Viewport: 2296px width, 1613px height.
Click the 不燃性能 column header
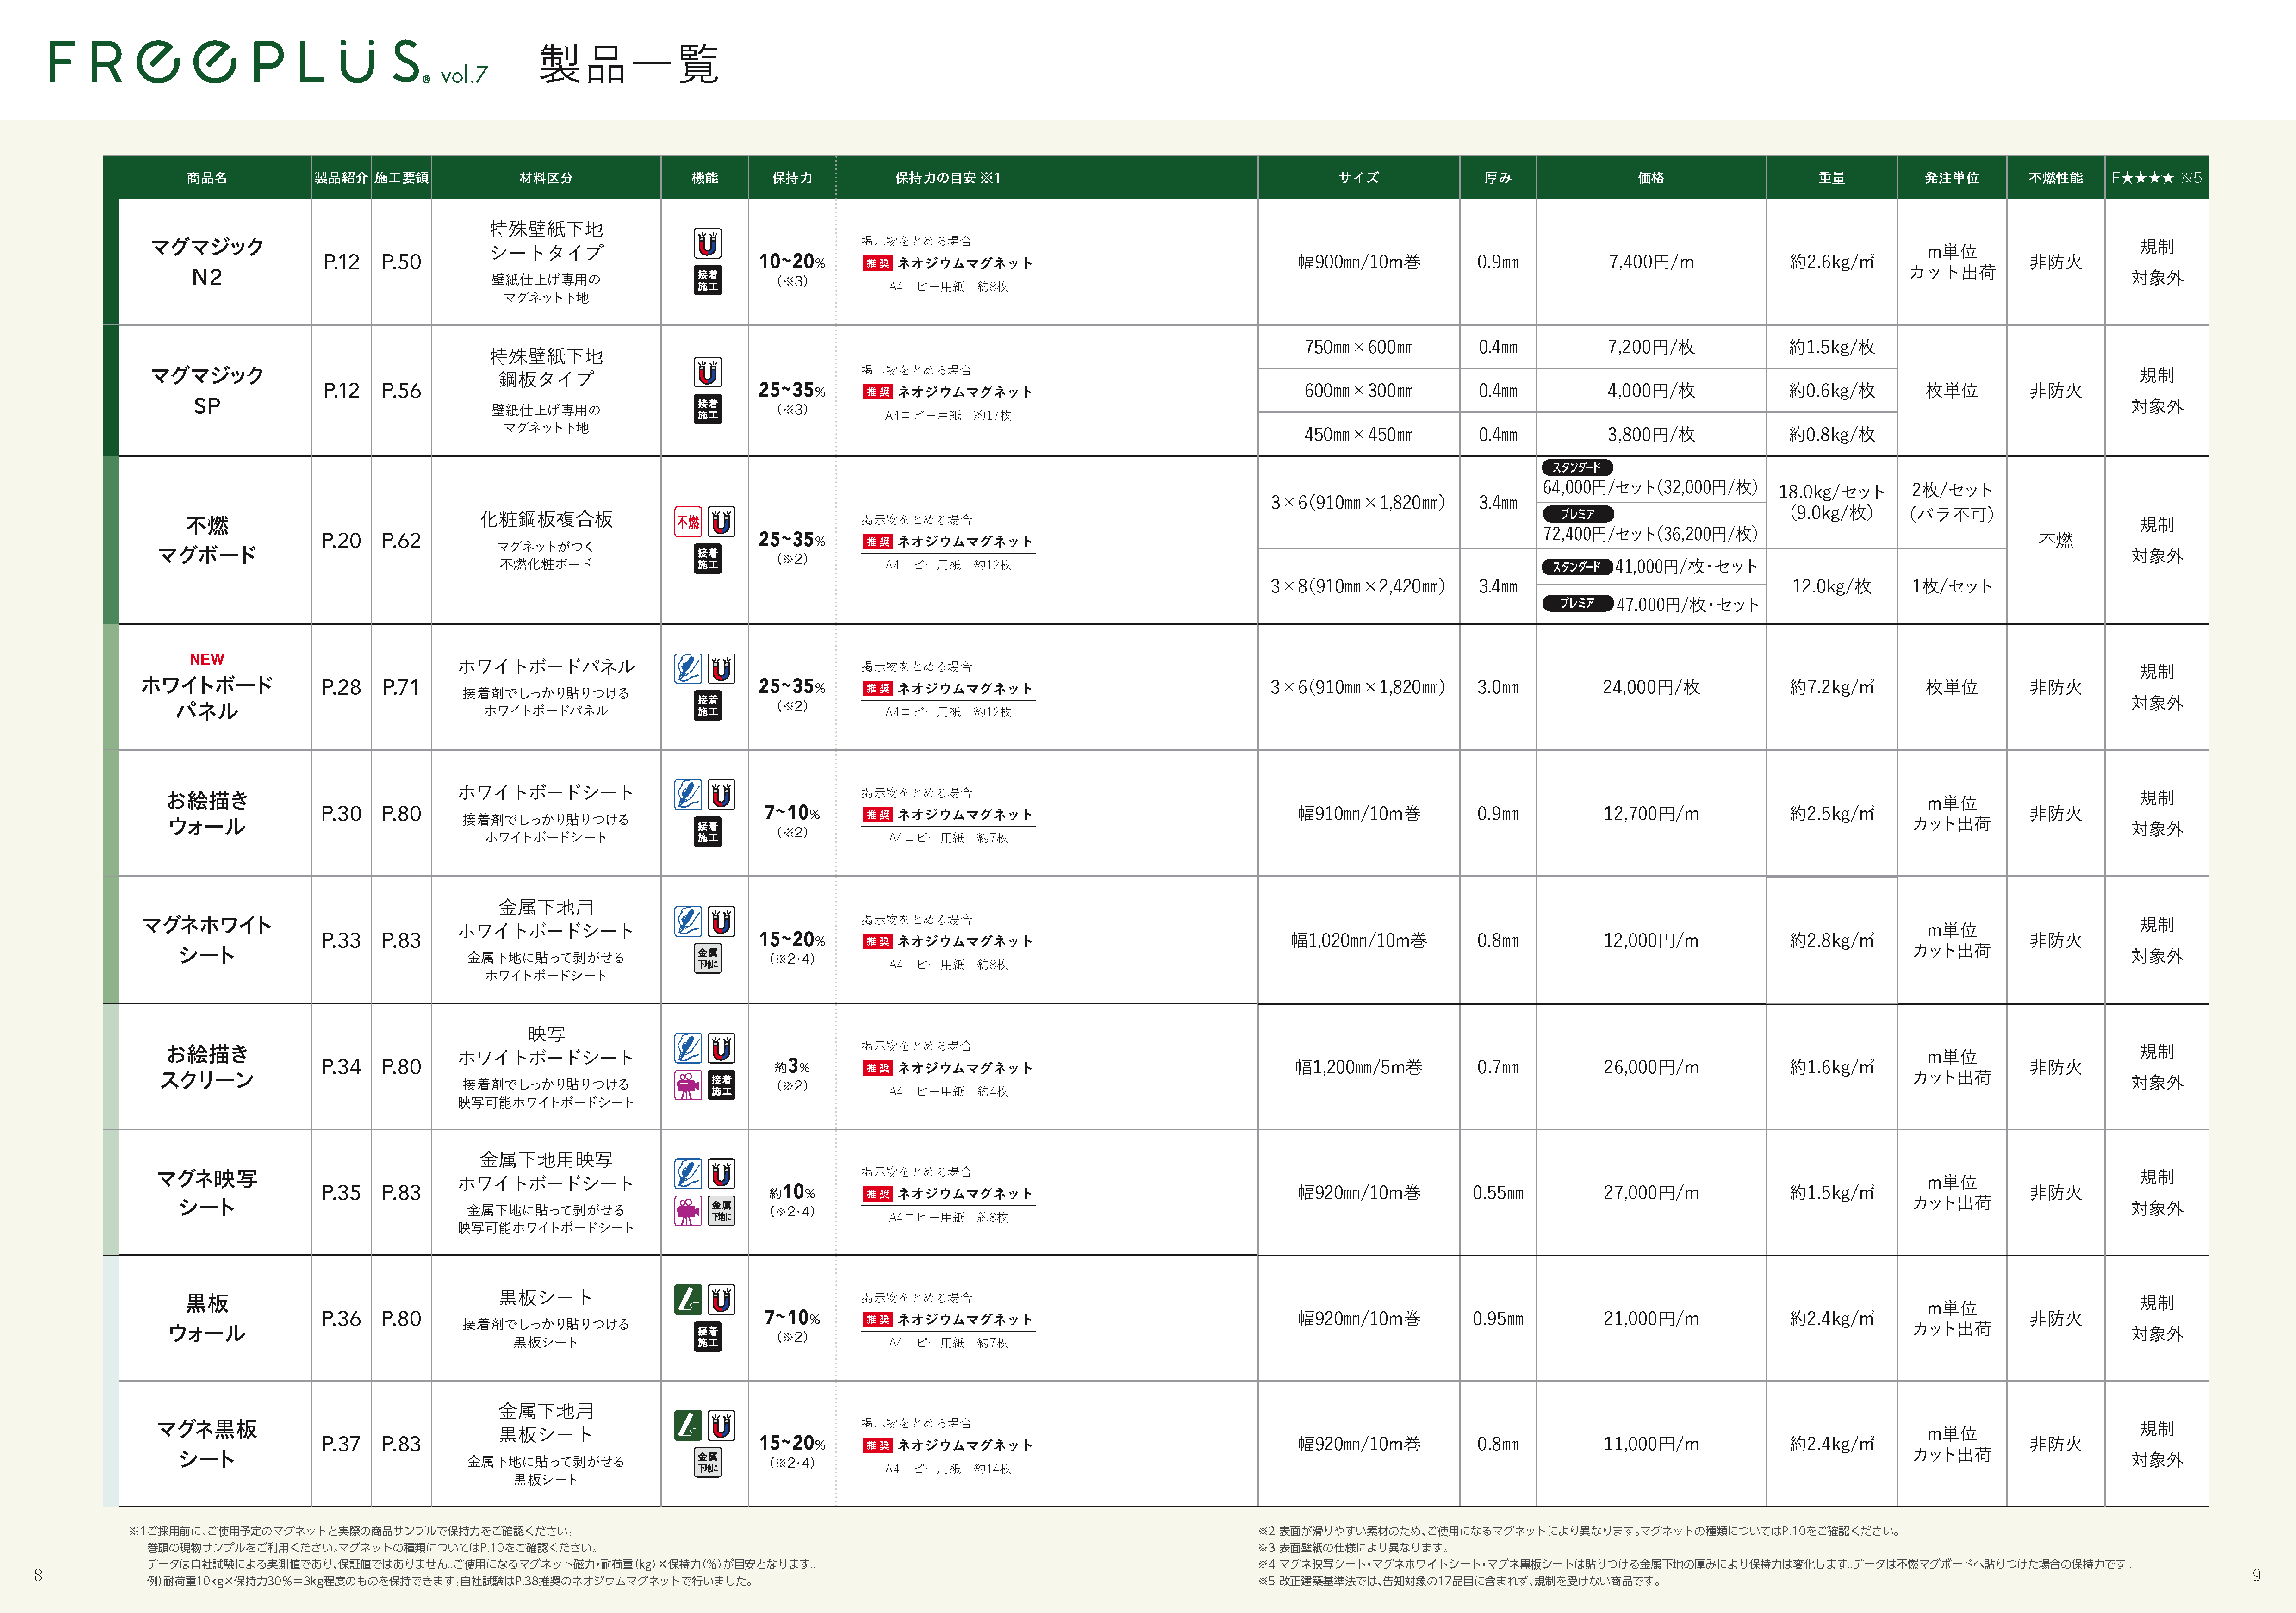click(2055, 178)
